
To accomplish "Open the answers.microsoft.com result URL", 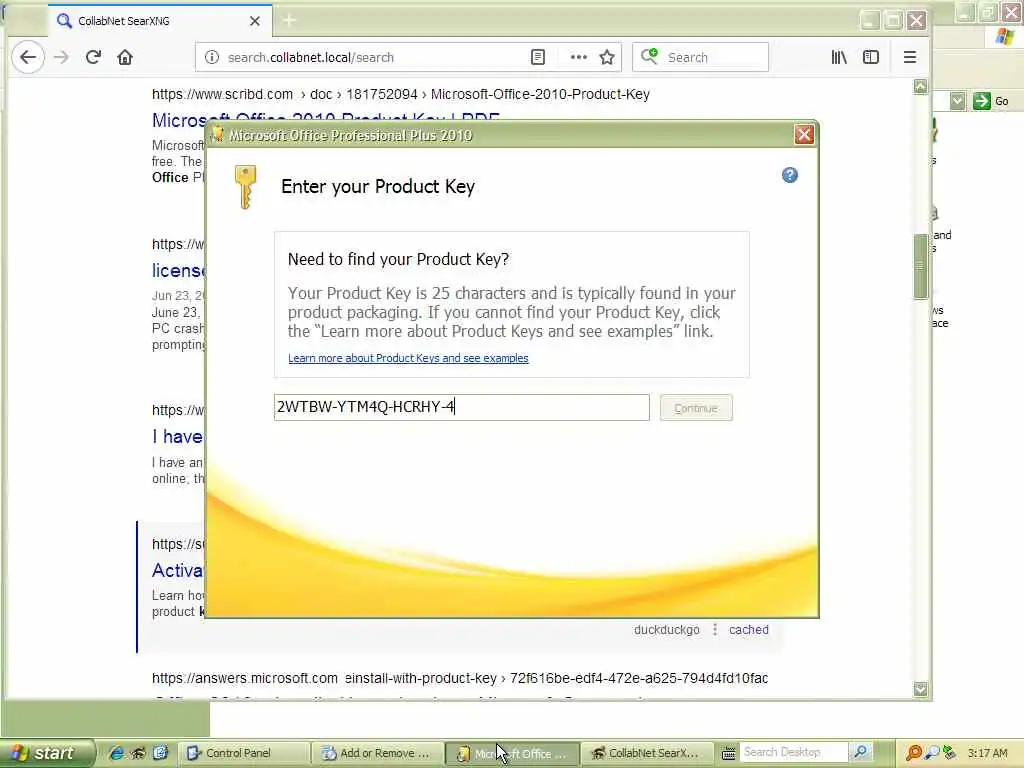I will (x=460, y=678).
